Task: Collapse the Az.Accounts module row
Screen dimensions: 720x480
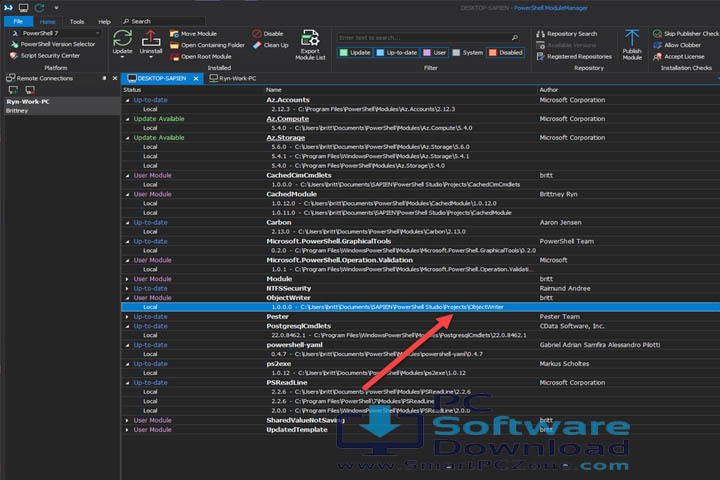Action: 127,100
